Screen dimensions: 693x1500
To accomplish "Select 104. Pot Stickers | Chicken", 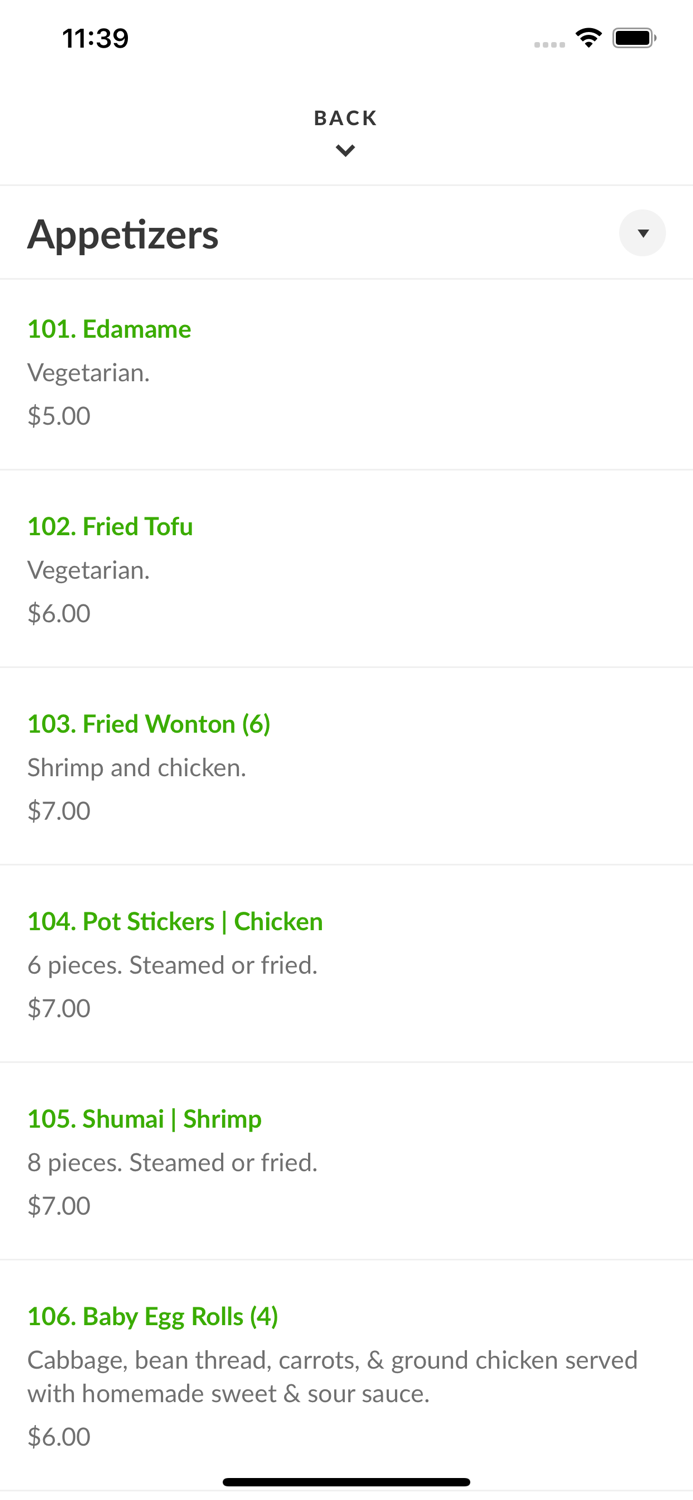I will pyautogui.click(x=175, y=921).
